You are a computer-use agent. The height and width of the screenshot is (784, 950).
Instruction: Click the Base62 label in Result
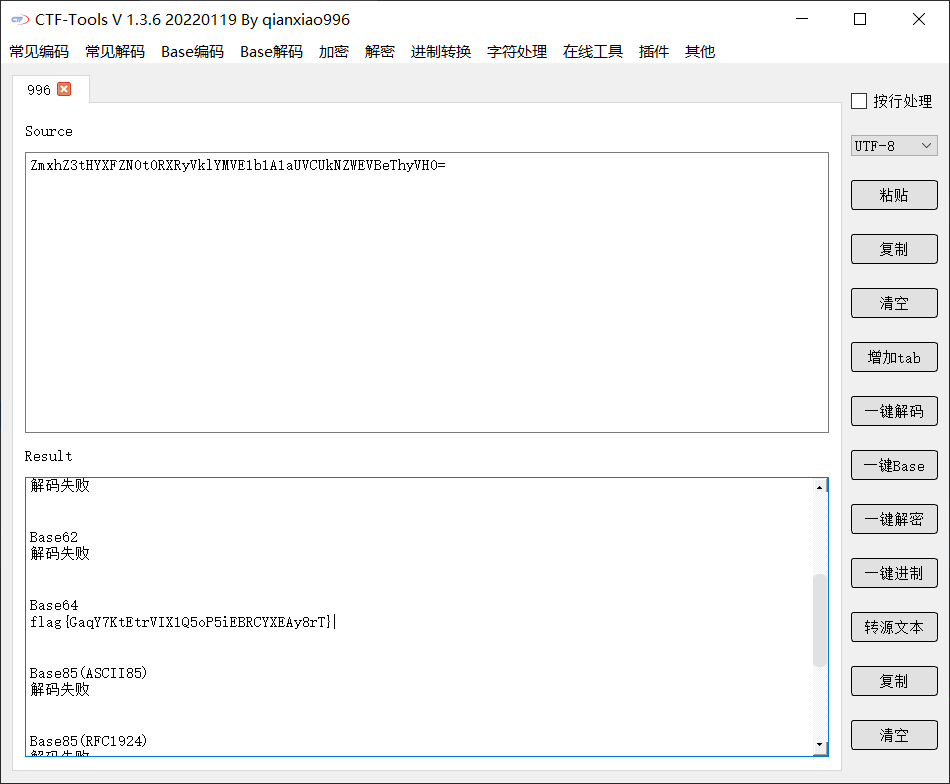click(x=54, y=537)
